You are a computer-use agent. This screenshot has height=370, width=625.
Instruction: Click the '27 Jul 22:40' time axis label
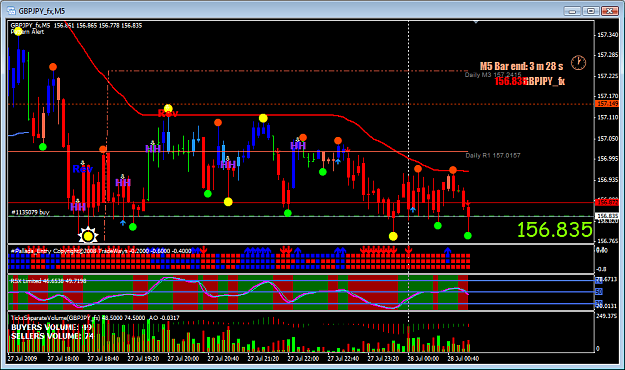click(343, 358)
